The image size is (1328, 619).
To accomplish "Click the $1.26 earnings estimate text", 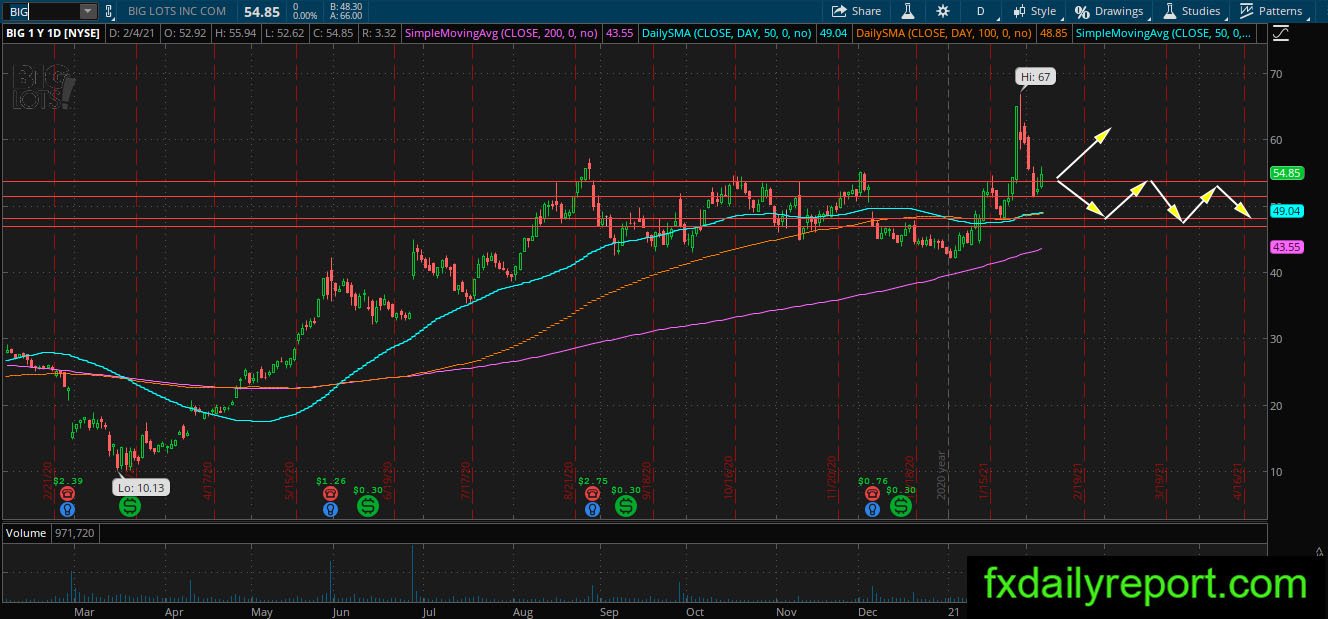I will click(x=331, y=481).
